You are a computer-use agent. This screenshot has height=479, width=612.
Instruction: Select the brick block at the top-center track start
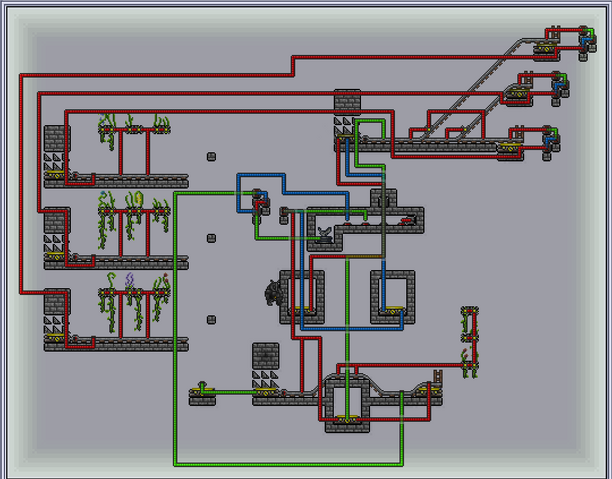(347, 102)
